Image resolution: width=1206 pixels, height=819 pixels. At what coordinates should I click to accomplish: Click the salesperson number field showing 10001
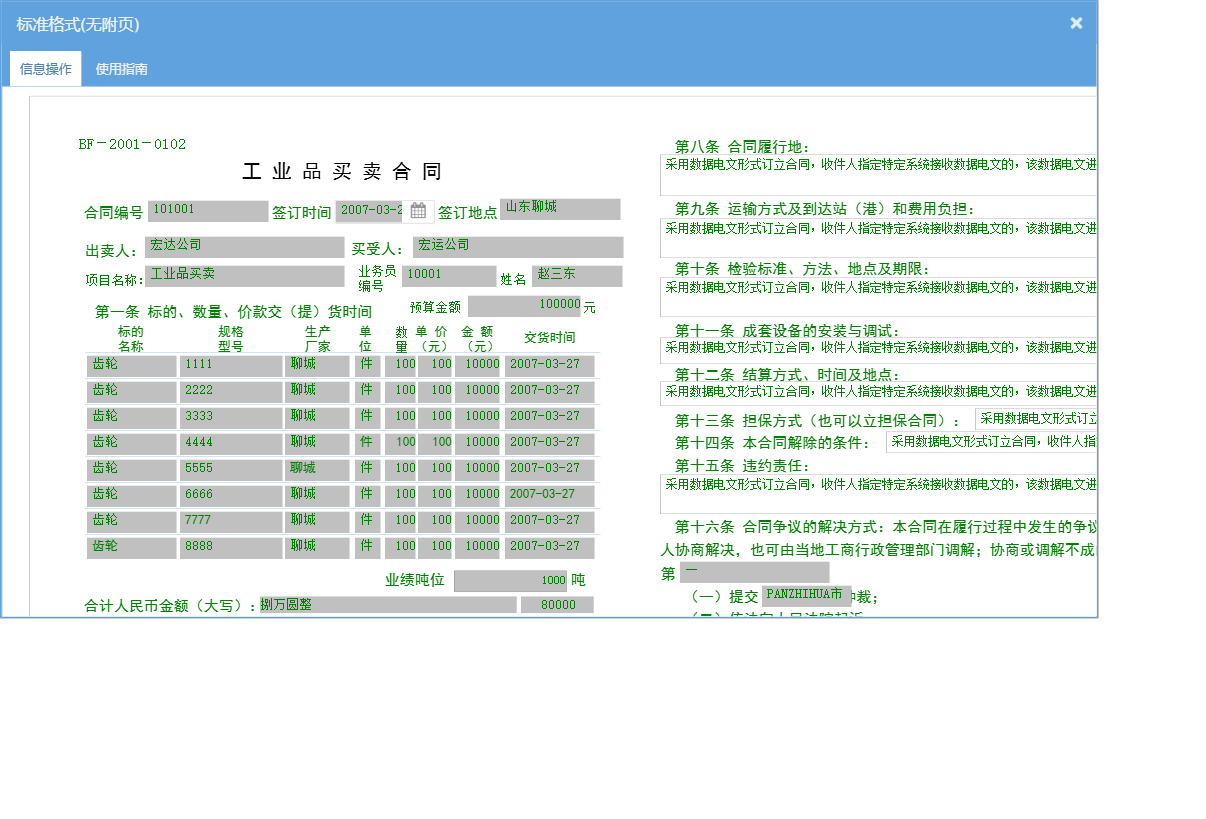pos(448,275)
